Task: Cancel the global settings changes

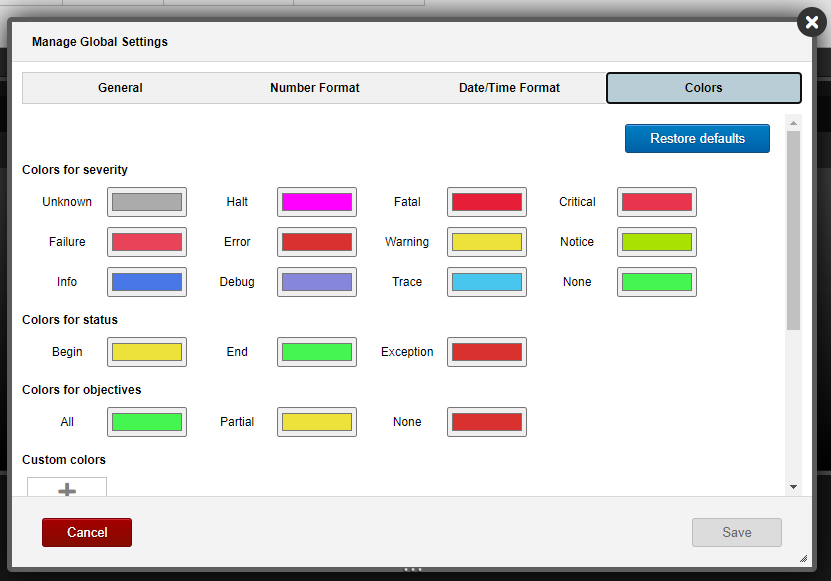Action: click(x=86, y=532)
